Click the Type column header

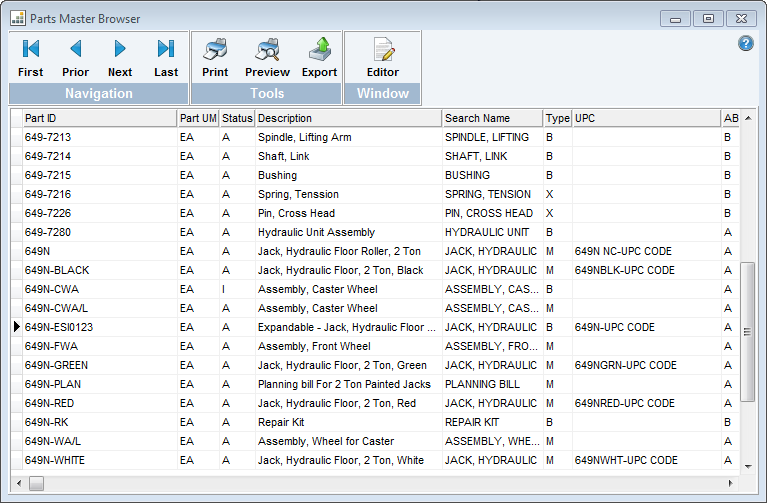coord(558,118)
